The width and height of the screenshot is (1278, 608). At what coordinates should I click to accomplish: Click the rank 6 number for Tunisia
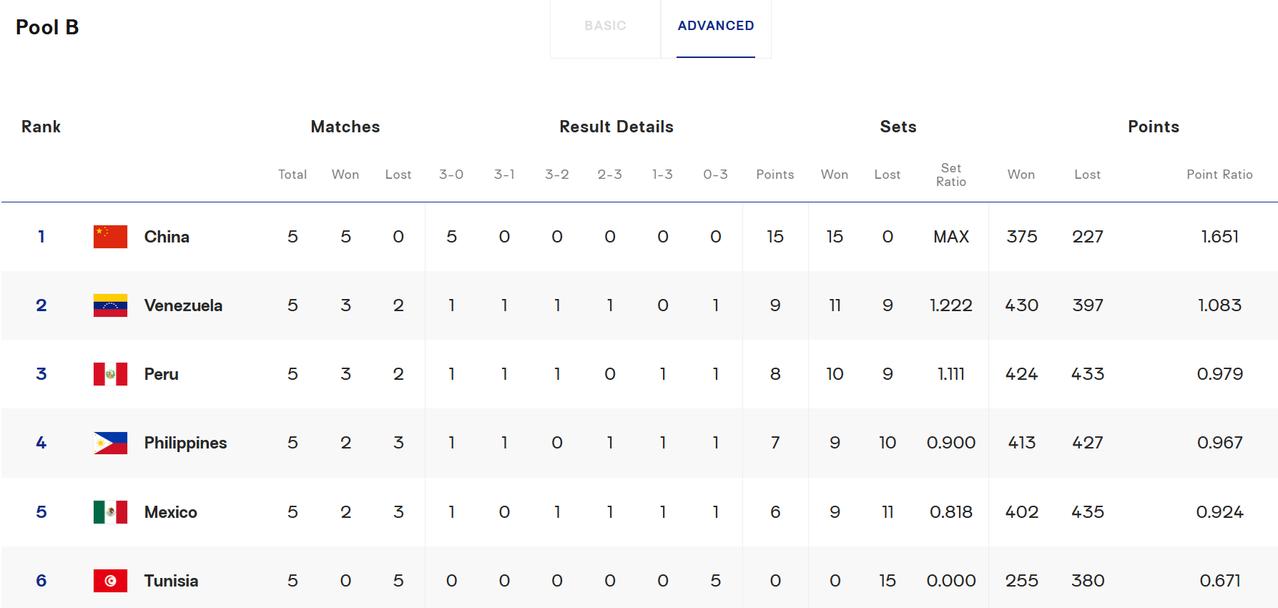coord(41,581)
